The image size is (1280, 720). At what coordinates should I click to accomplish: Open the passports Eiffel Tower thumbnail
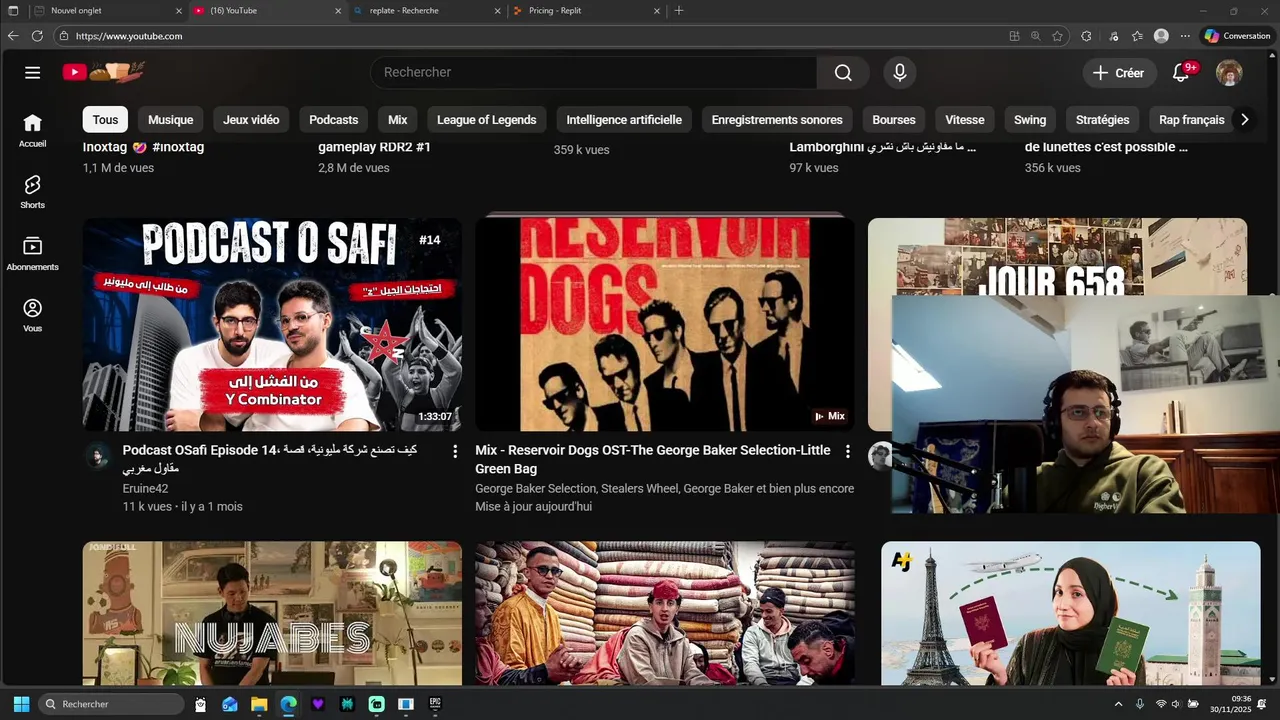pyautogui.click(x=1070, y=613)
